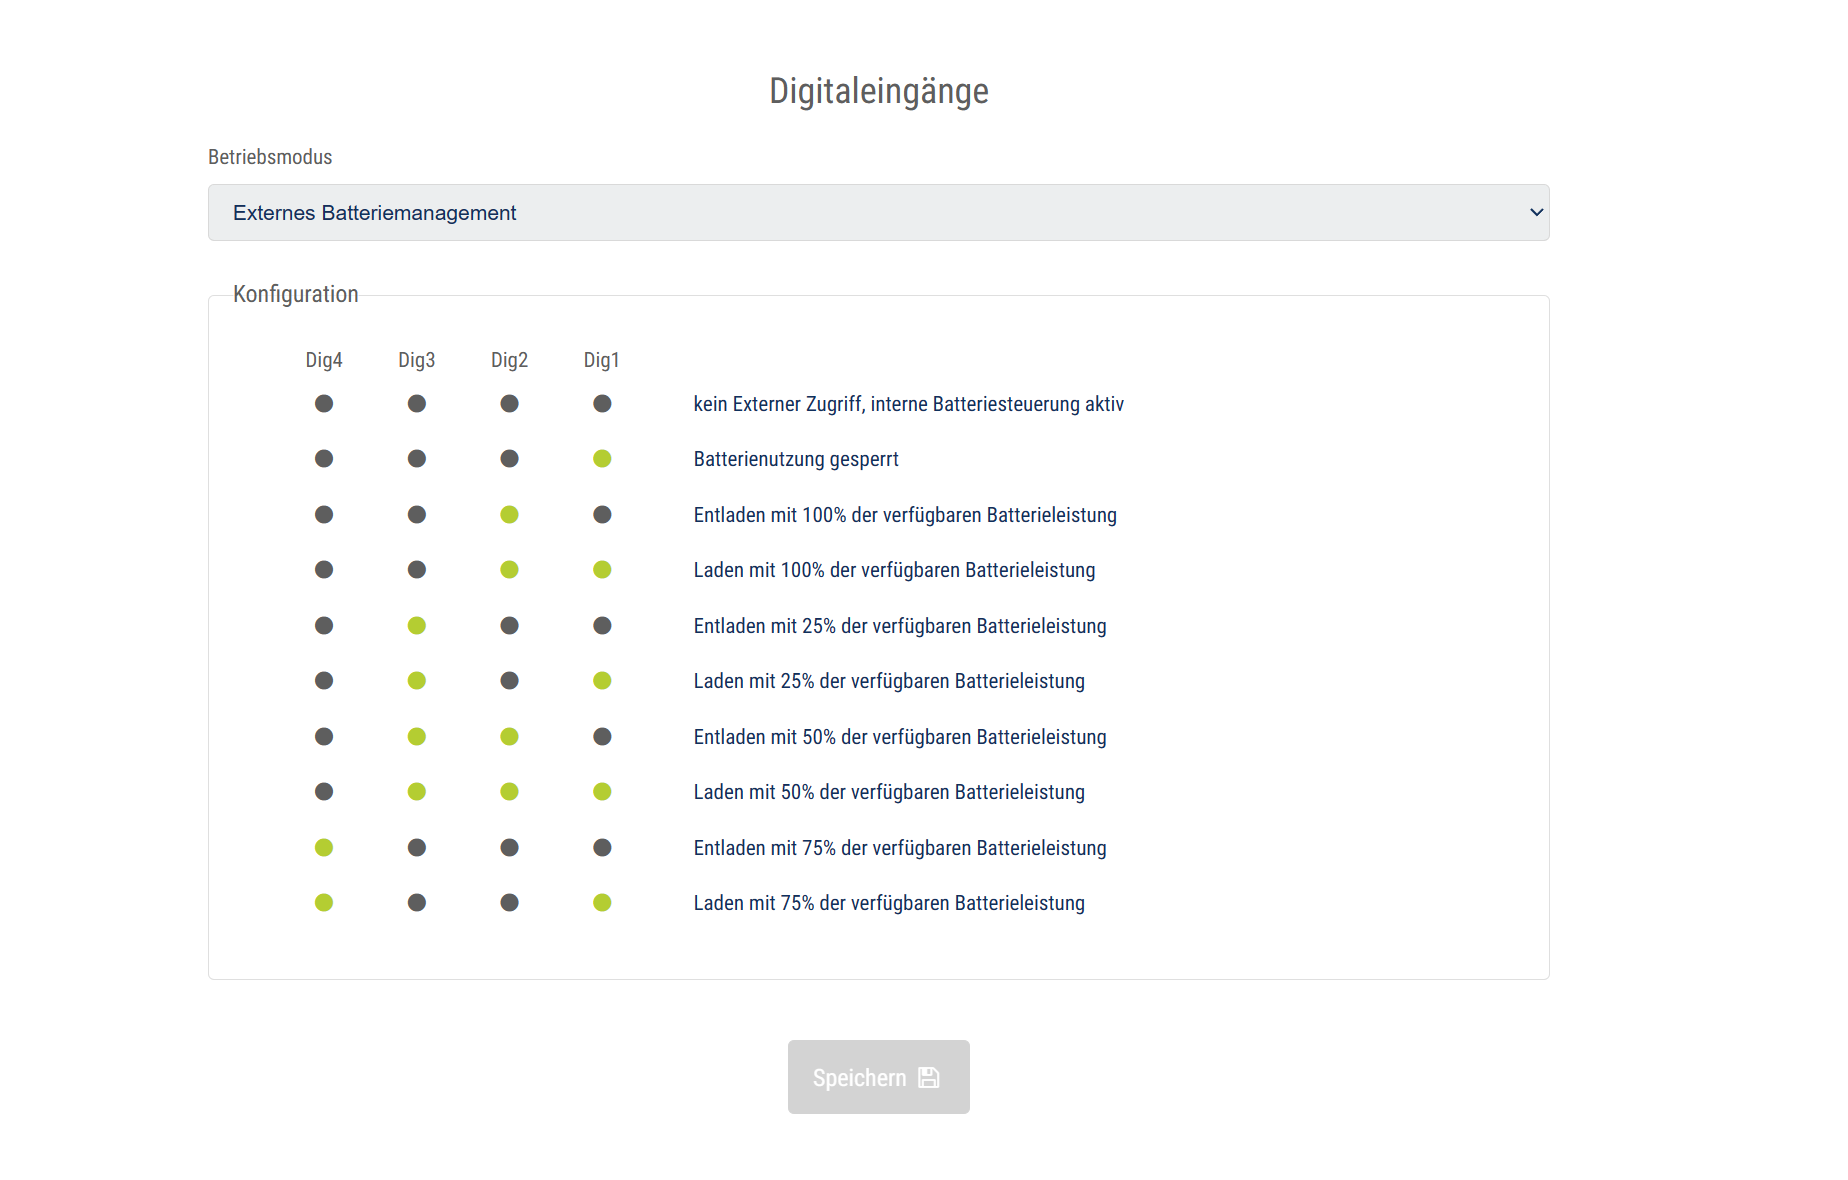
Task: Click green Dig1 dot in Batterienutzung gesperrt row
Action: 602,459
